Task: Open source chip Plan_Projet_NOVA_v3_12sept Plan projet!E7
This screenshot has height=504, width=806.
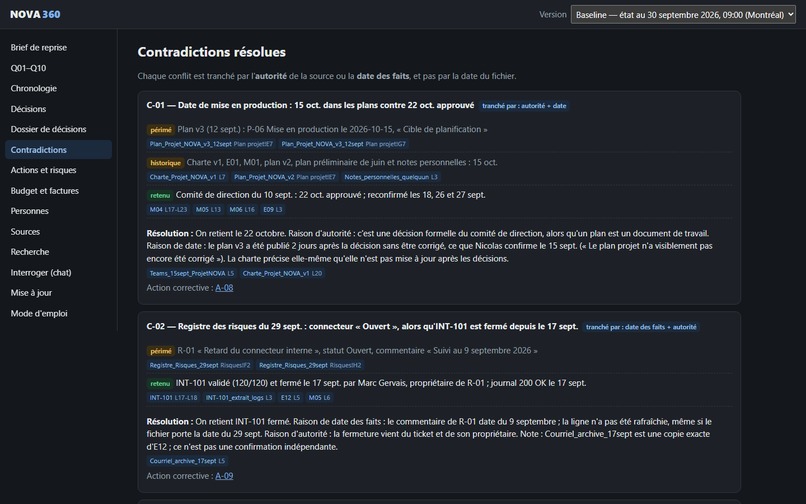Action: pyautogui.click(x=211, y=144)
